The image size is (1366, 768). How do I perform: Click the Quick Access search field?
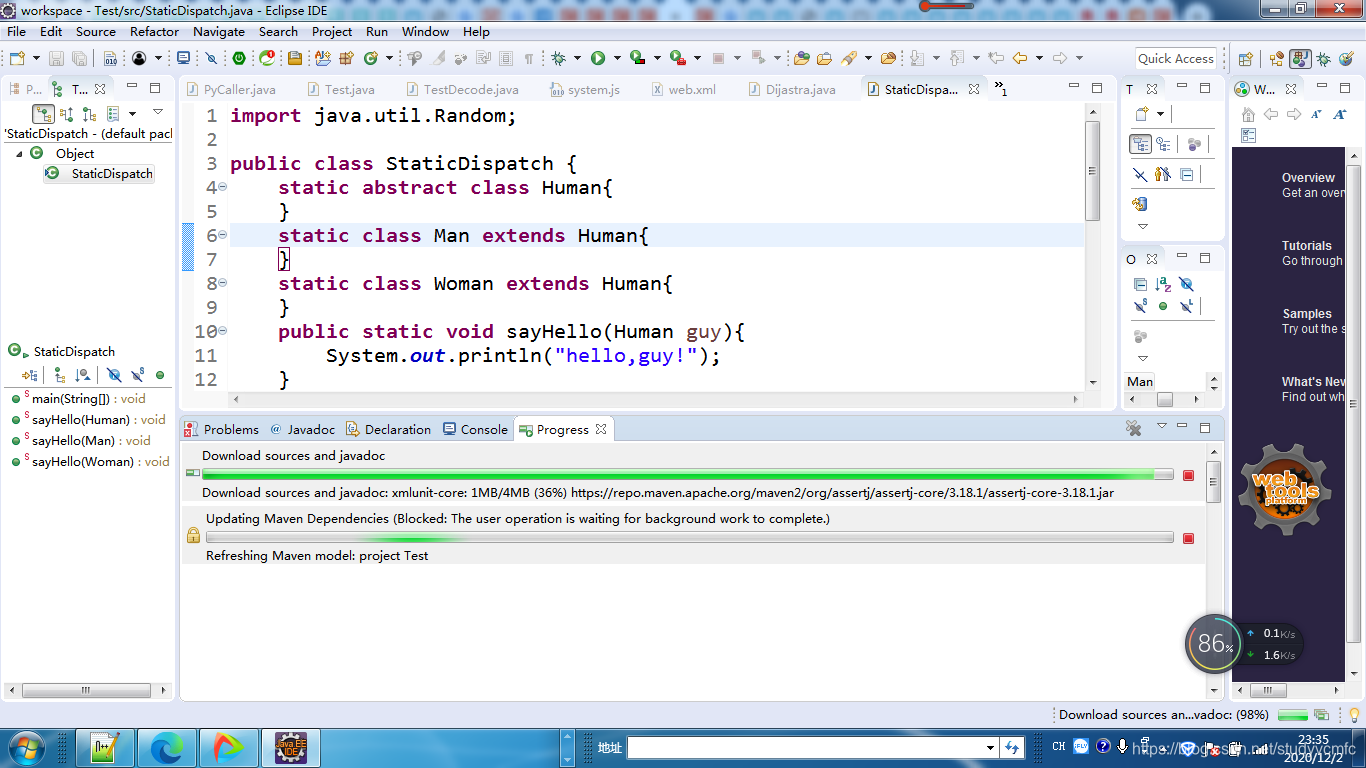[x=1176, y=59]
